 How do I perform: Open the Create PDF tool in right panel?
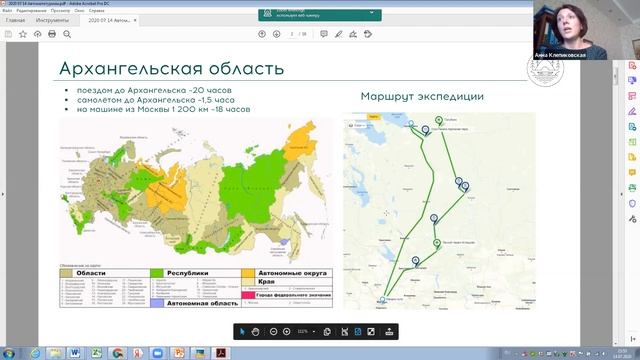tap(632, 65)
